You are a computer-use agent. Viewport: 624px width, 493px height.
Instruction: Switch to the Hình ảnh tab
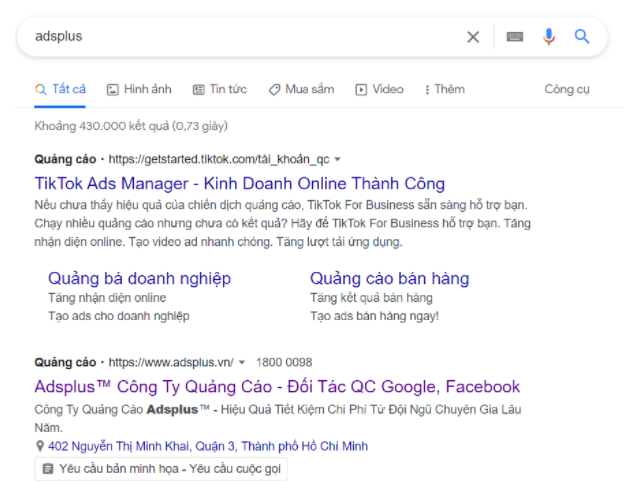[139, 89]
